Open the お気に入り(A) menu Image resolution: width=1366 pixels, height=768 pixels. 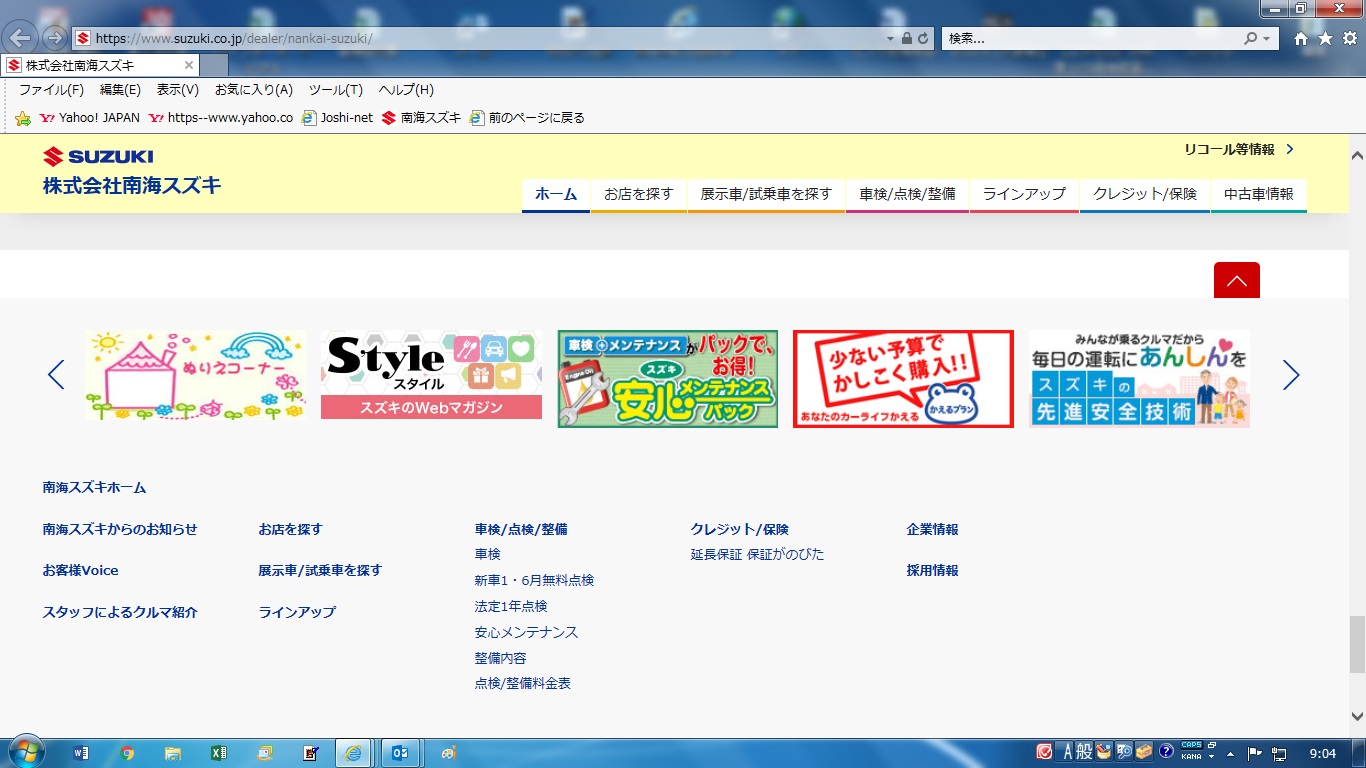point(254,90)
